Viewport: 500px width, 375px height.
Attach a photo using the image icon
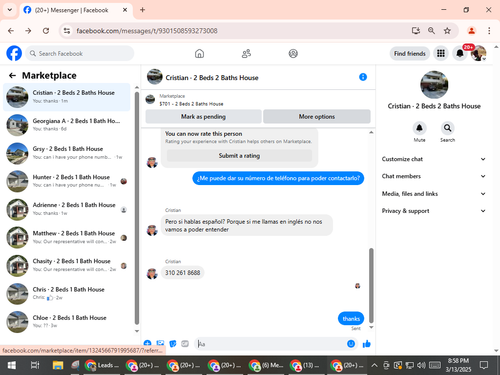click(x=160, y=343)
